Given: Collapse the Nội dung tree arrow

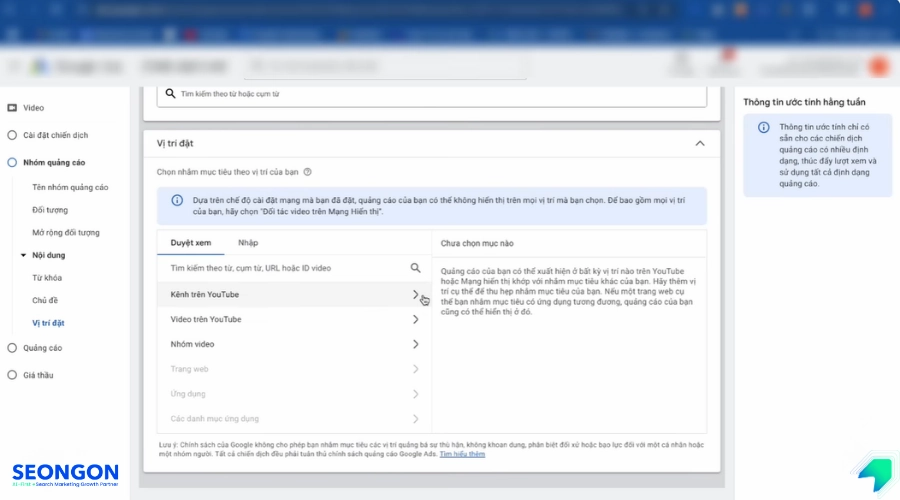Looking at the screenshot, I should pyautogui.click(x=24, y=255).
